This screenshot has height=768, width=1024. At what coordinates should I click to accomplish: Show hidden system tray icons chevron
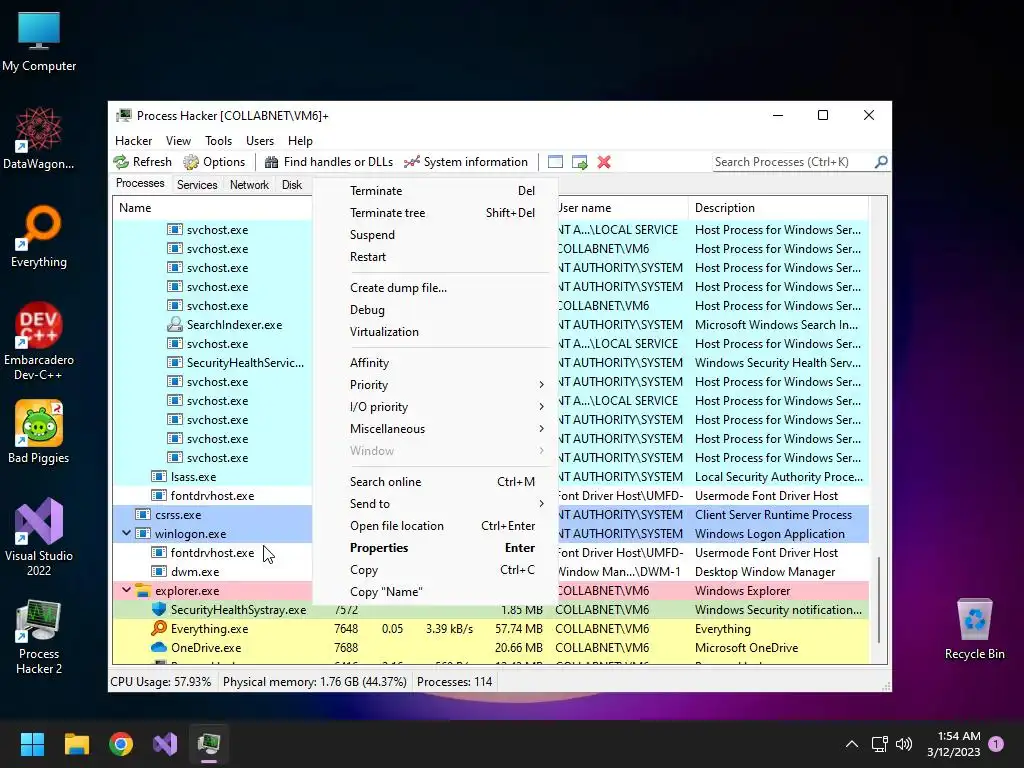point(852,744)
